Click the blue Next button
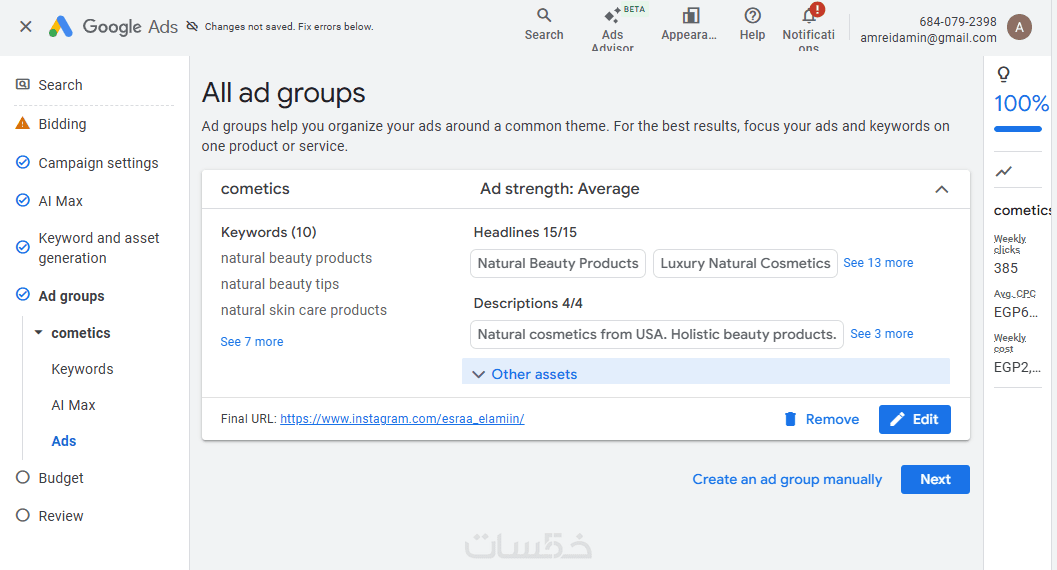Screen dimensions: 1057x570 pyautogui.click(x=935, y=479)
